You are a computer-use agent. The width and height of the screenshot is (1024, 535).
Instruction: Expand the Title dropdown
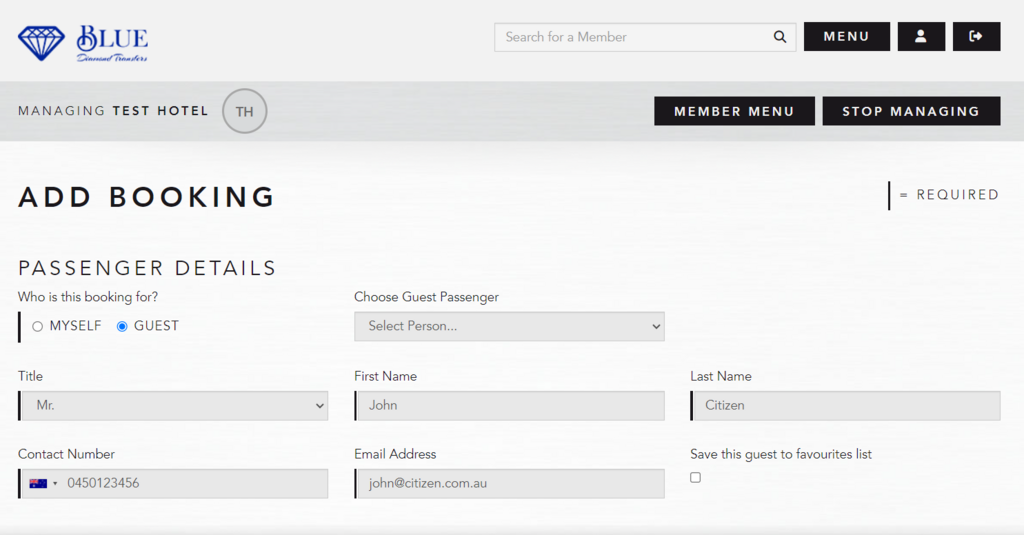(174, 406)
